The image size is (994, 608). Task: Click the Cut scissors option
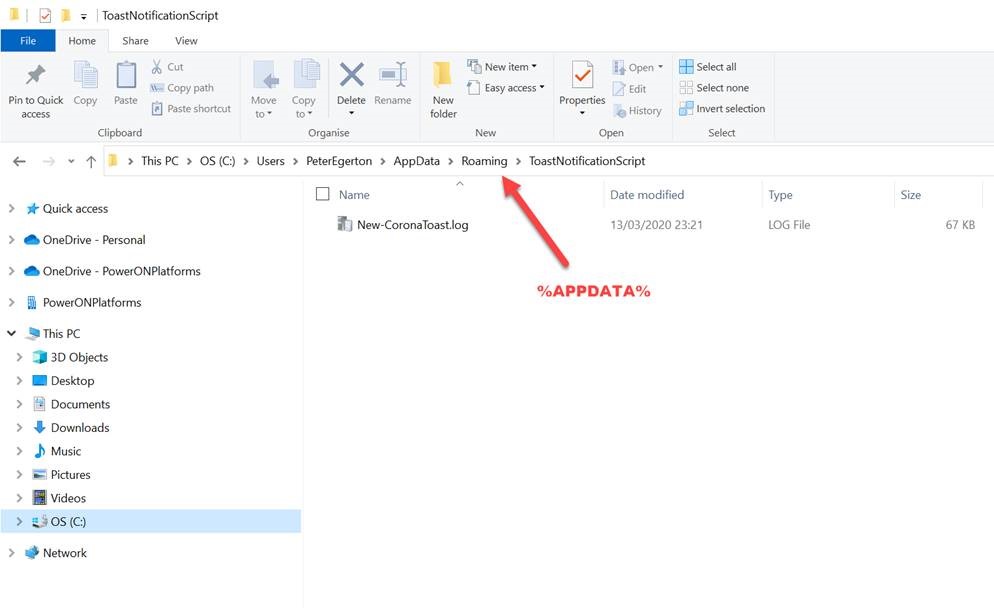click(x=167, y=67)
